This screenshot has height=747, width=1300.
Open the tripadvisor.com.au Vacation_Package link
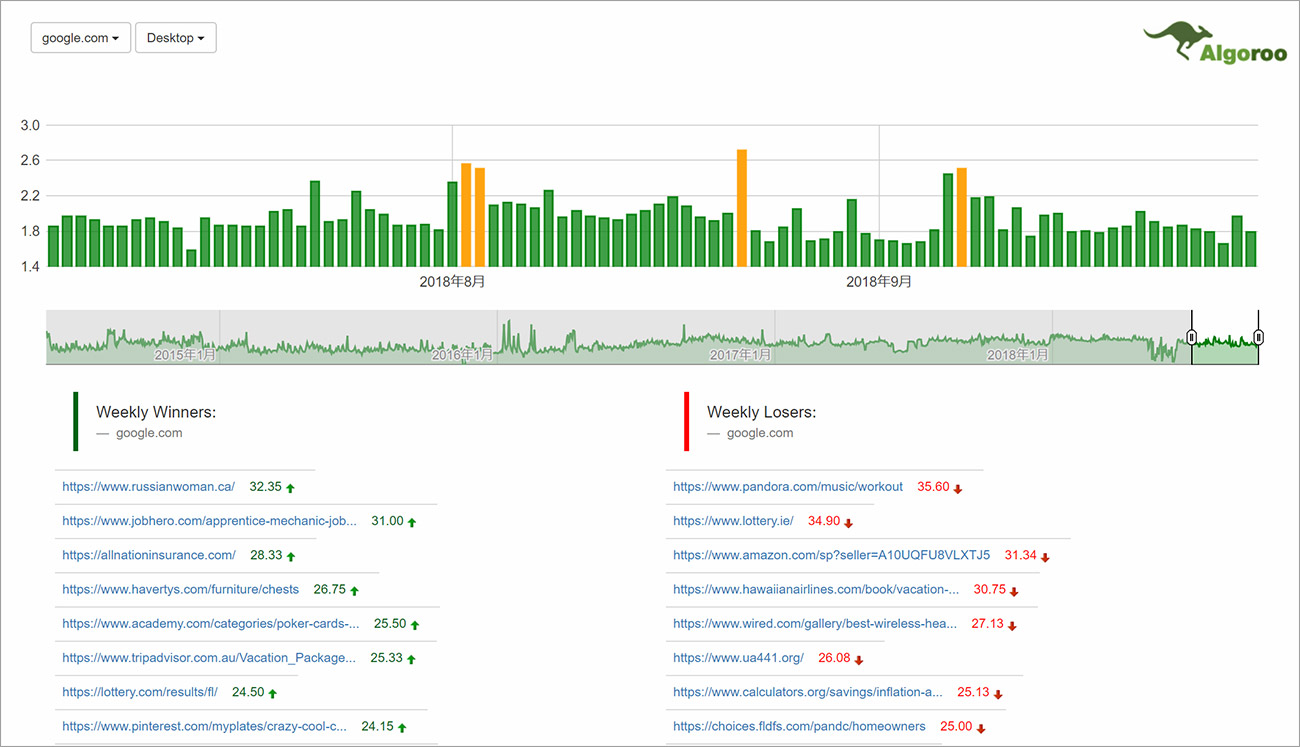(209, 658)
